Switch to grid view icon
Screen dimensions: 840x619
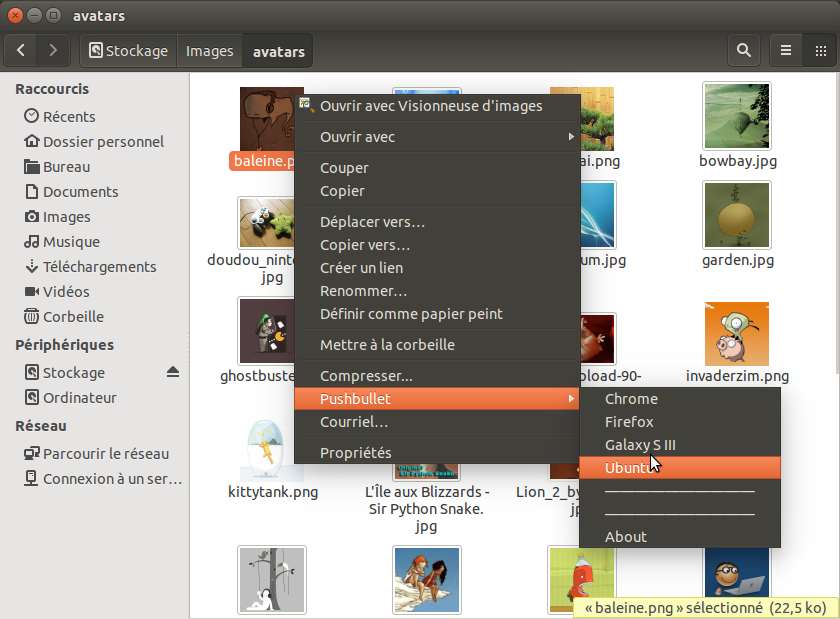pos(820,50)
